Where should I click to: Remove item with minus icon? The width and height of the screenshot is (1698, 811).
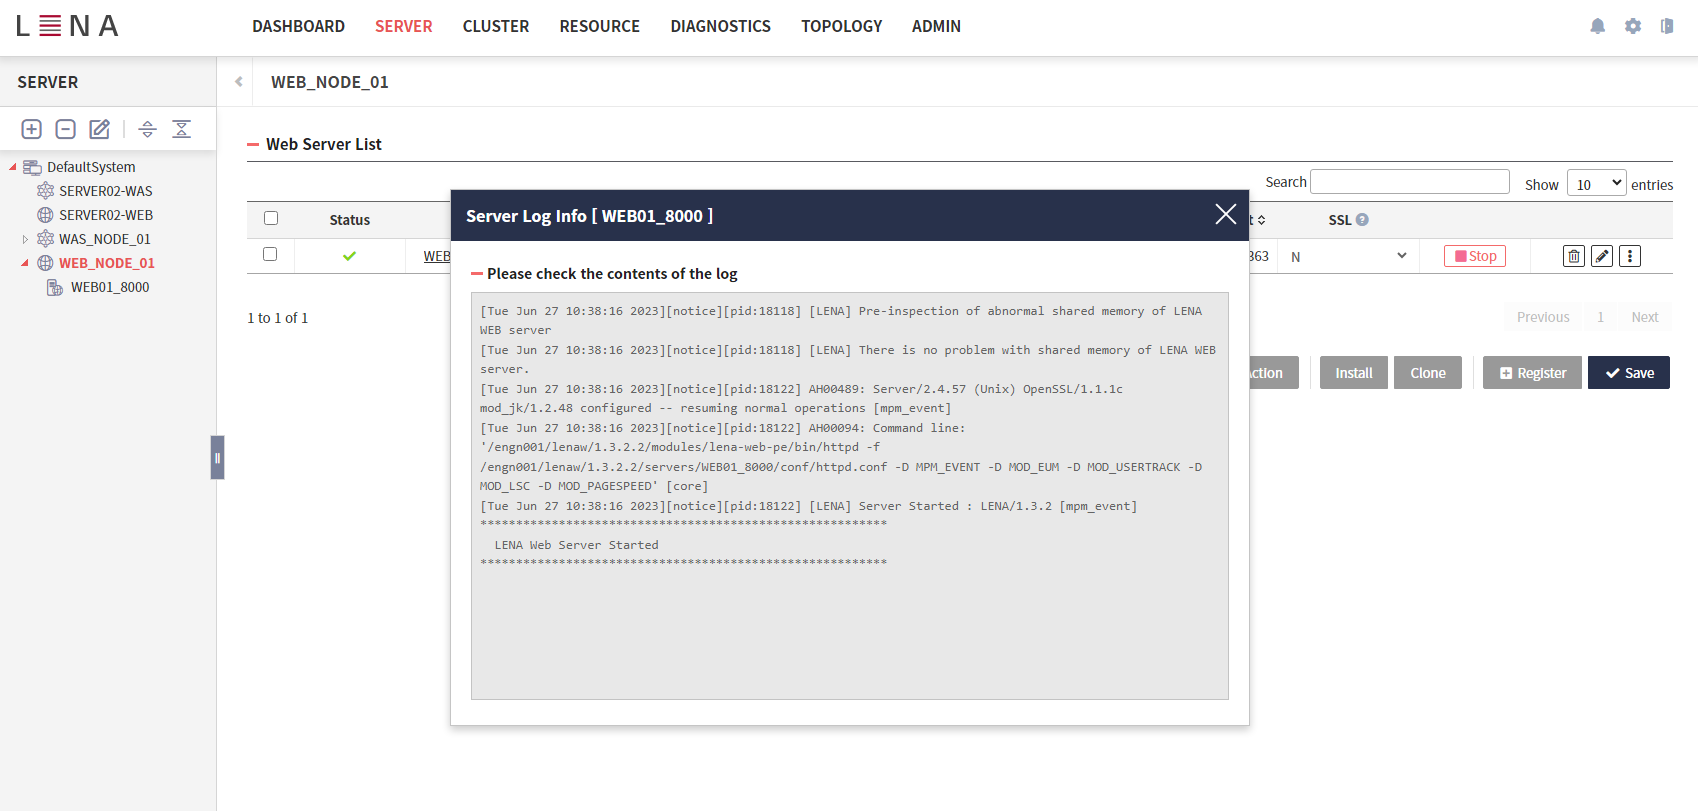[66, 129]
